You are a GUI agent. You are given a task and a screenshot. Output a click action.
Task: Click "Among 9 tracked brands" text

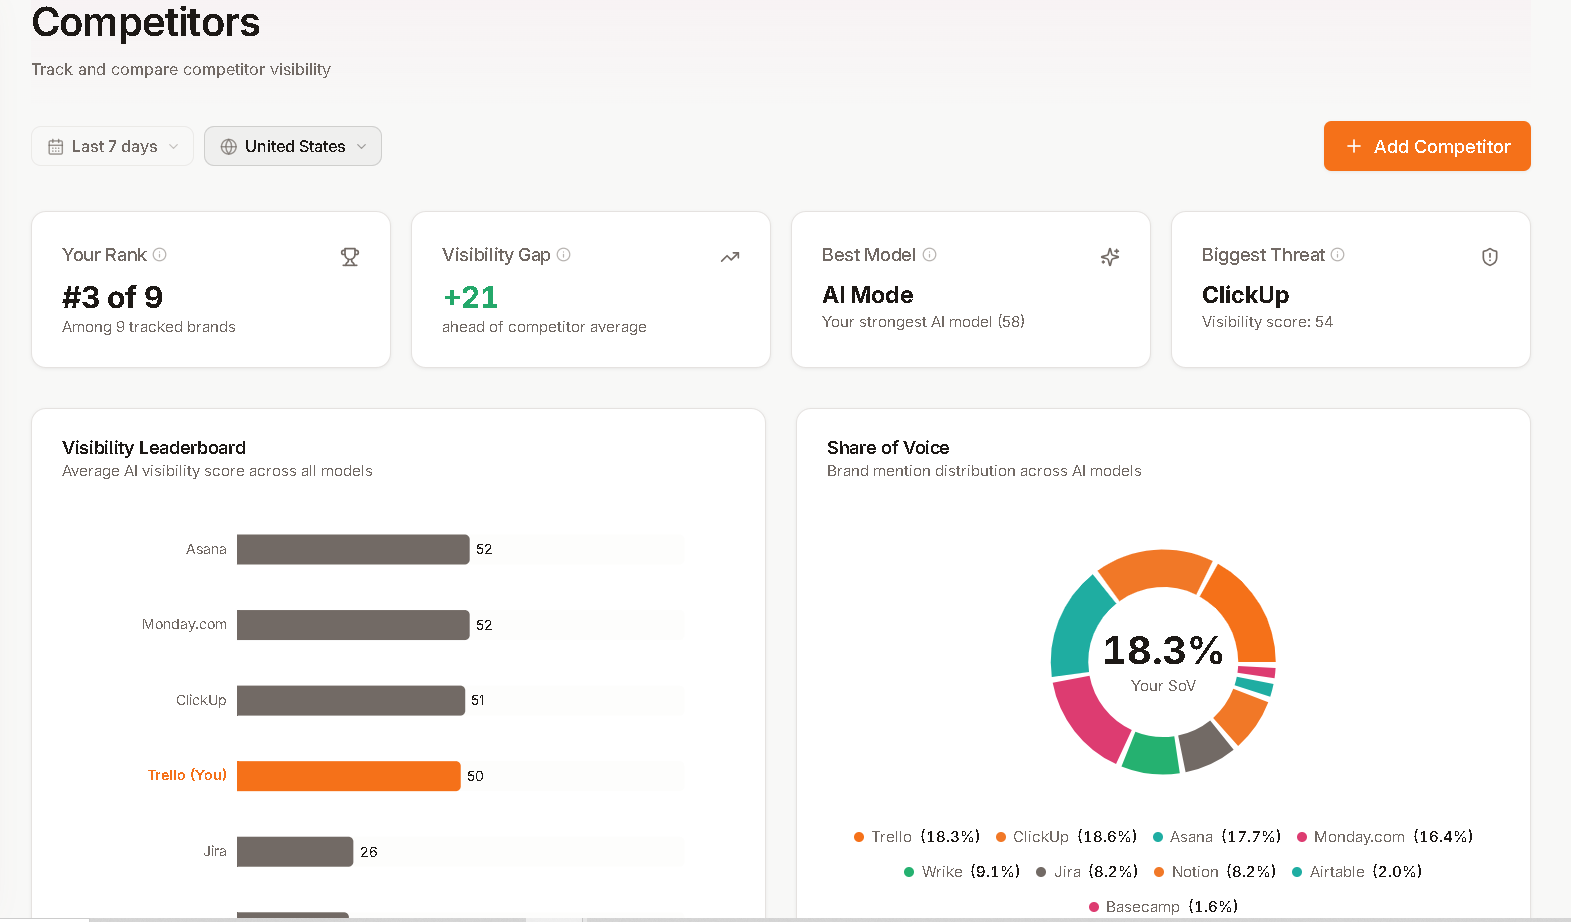pos(149,327)
